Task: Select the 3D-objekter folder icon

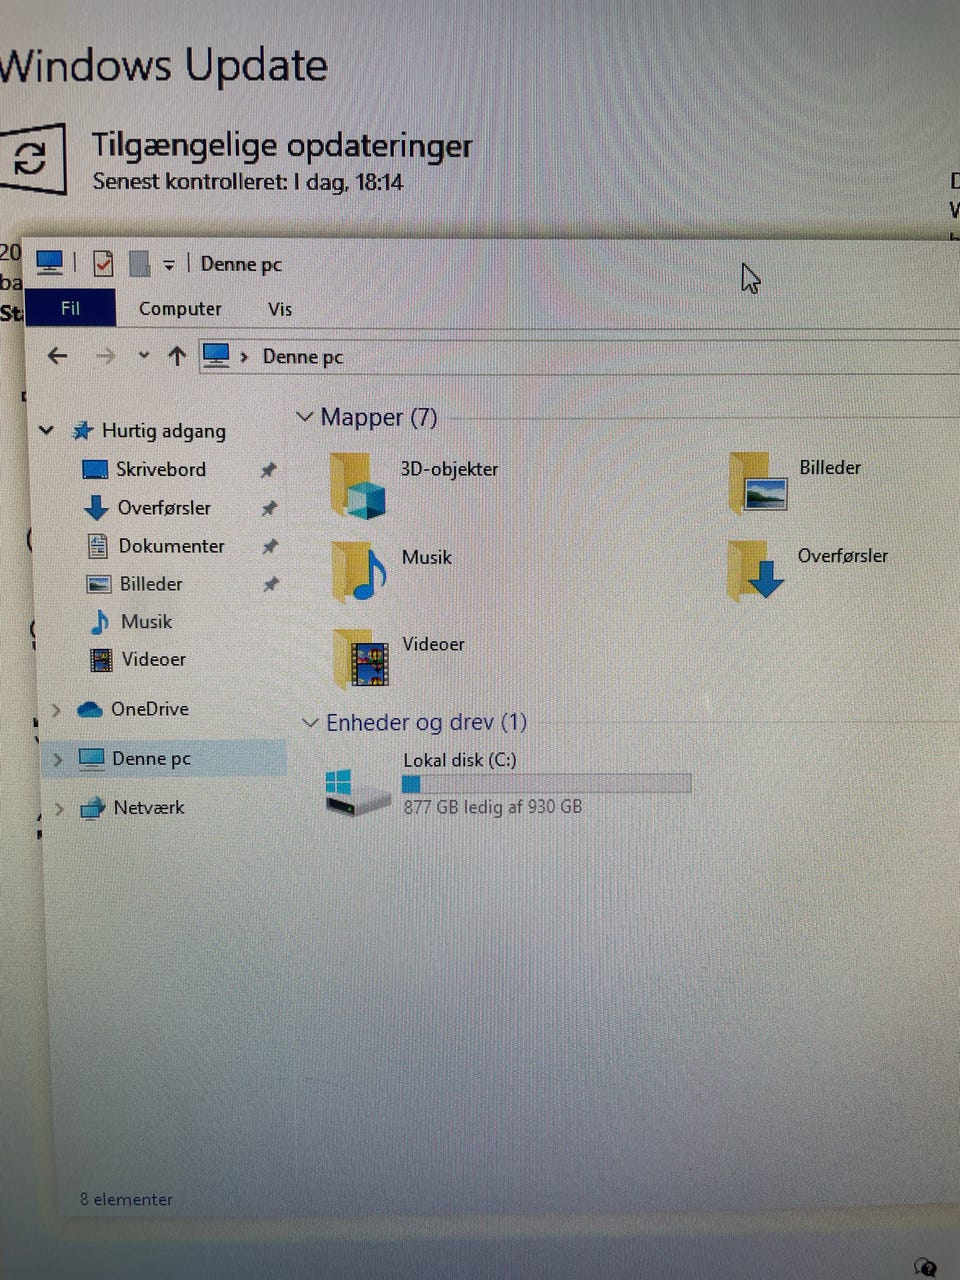Action: pyautogui.click(x=358, y=485)
